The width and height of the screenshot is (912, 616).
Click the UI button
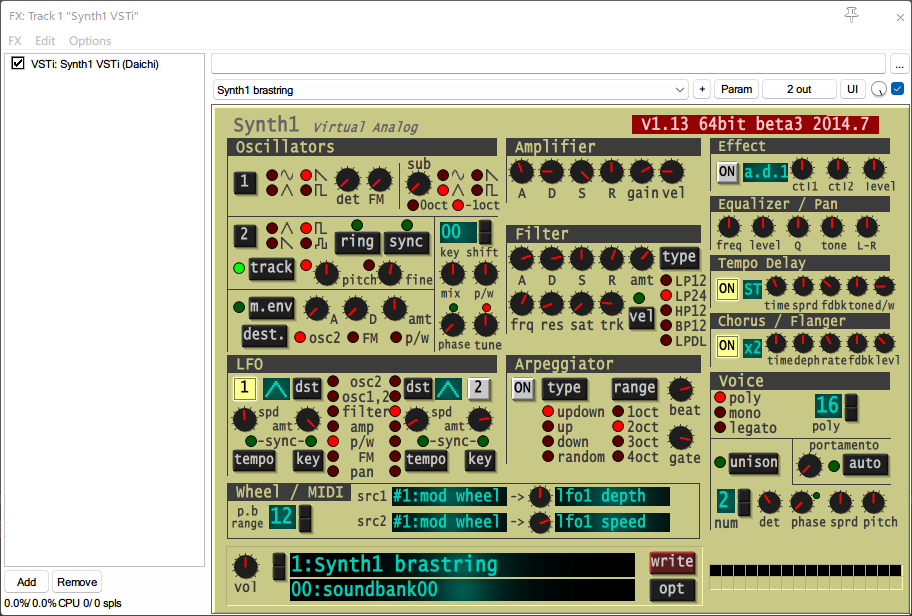click(x=853, y=90)
